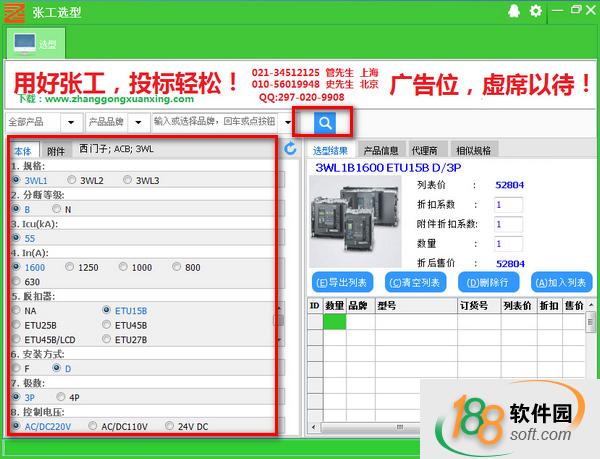Click the (D)删除行 button
600x459 pixels.
488,283
